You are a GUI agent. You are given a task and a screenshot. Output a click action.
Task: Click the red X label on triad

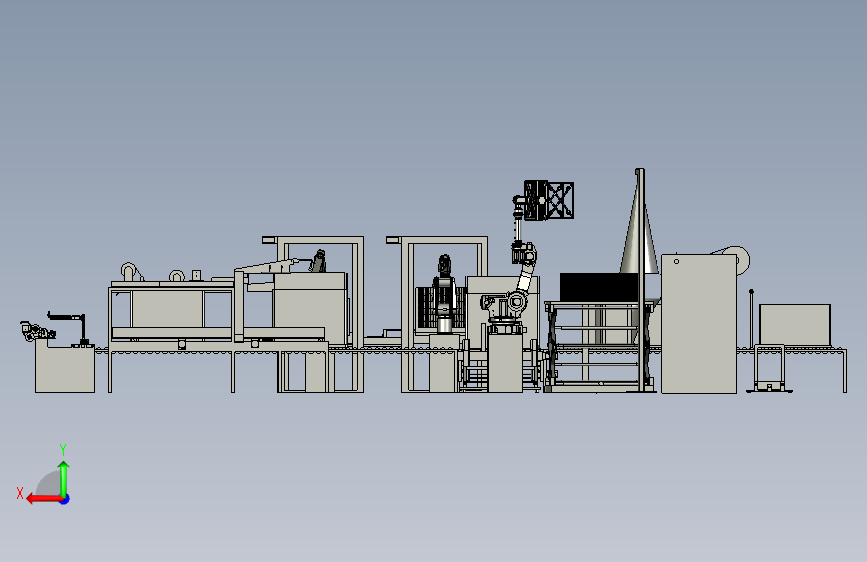pos(20,493)
